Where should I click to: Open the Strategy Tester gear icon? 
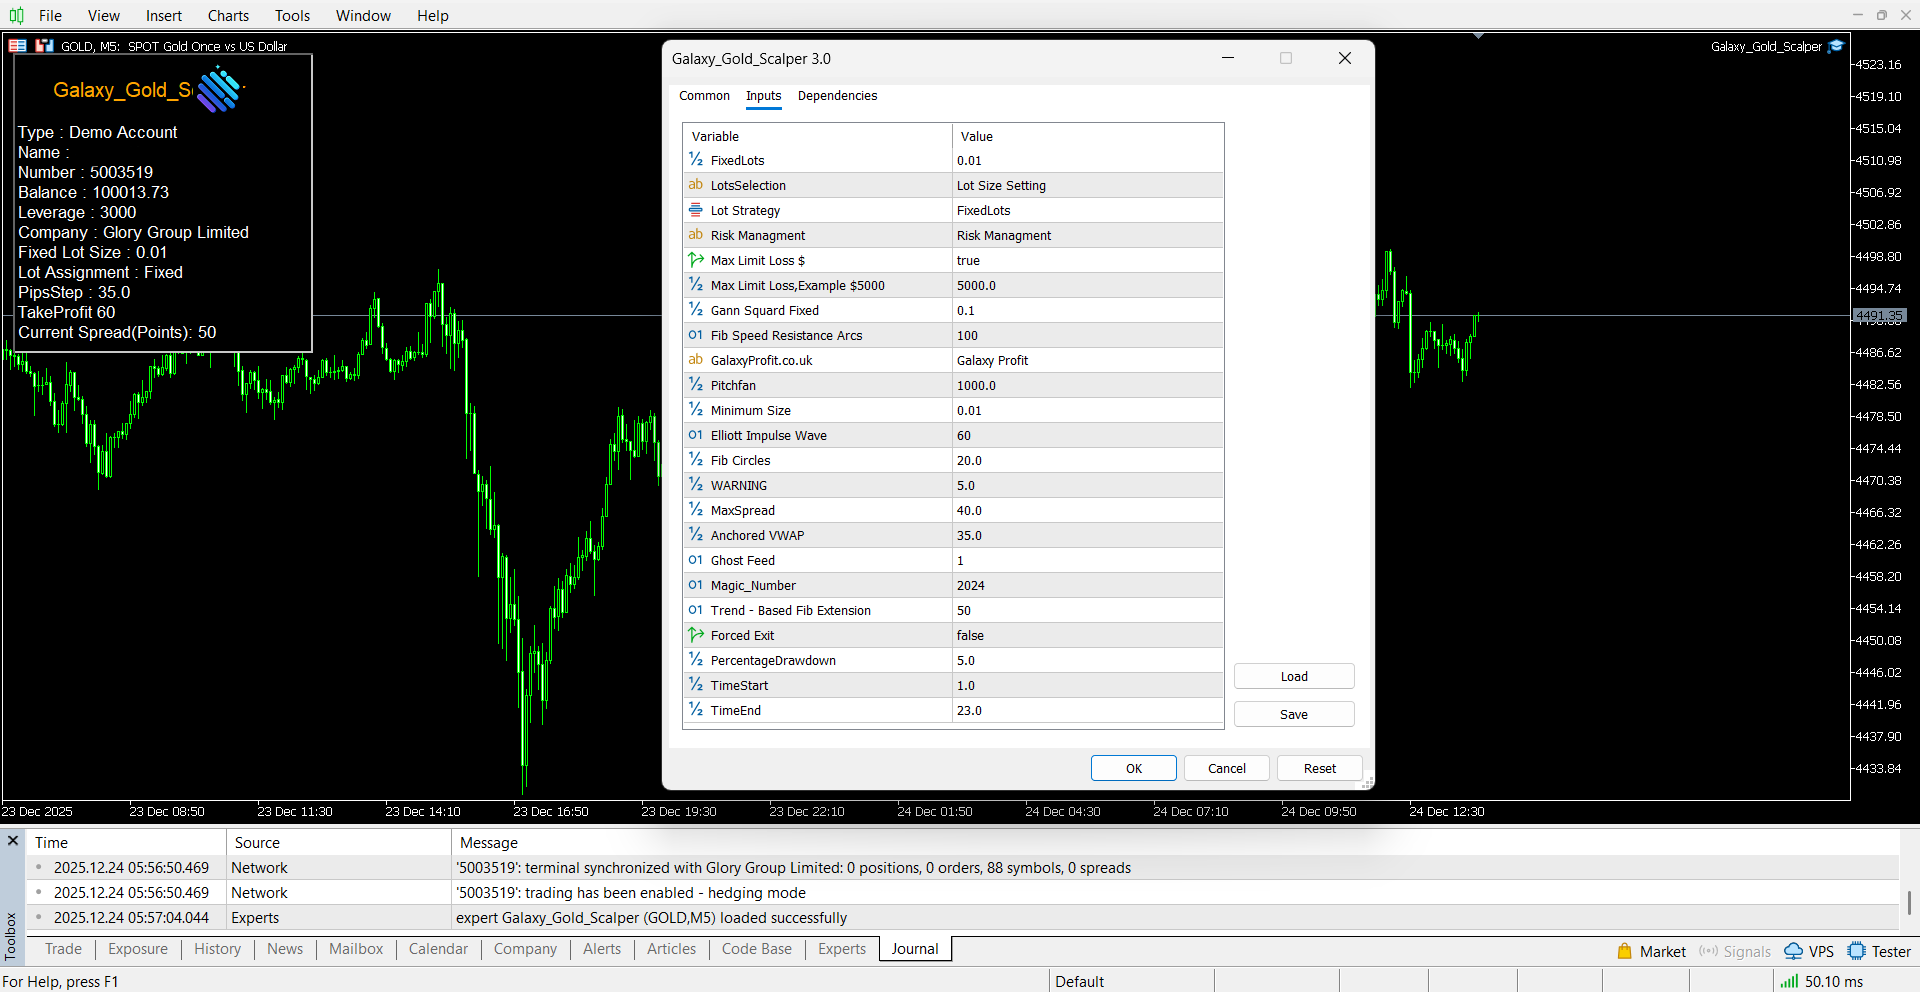pyautogui.click(x=1857, y=951)
